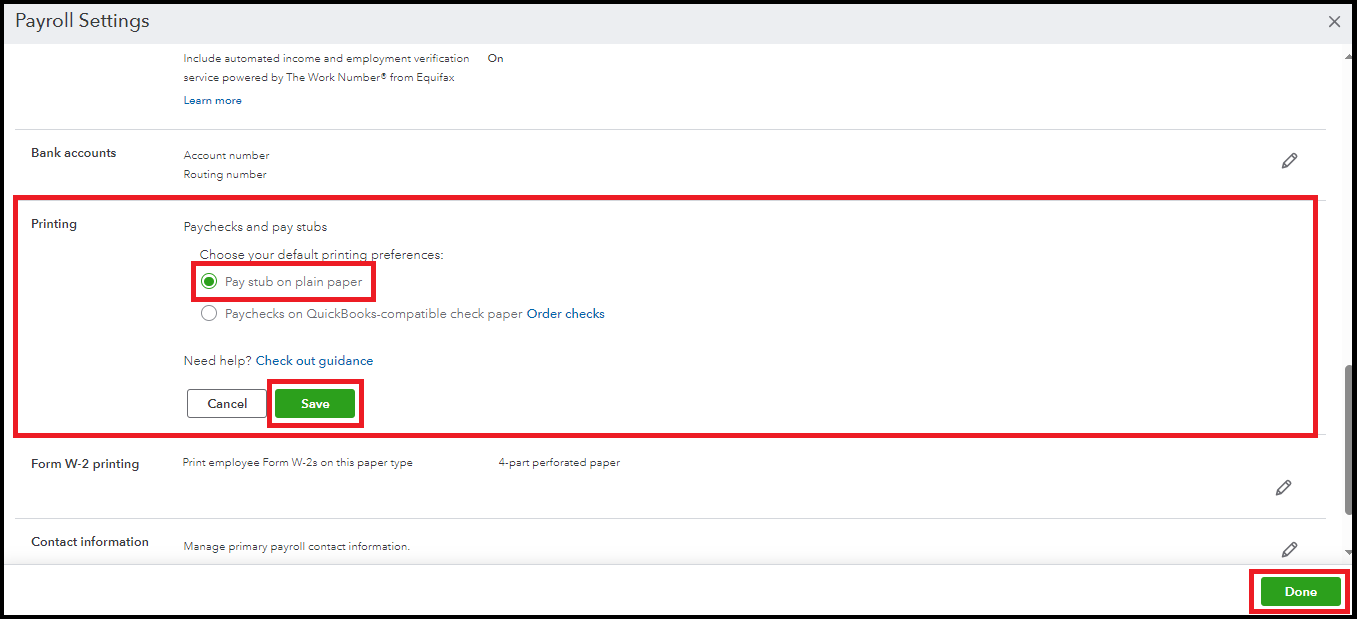
Task: Save the printing preferences
Action: click(315, 404)
